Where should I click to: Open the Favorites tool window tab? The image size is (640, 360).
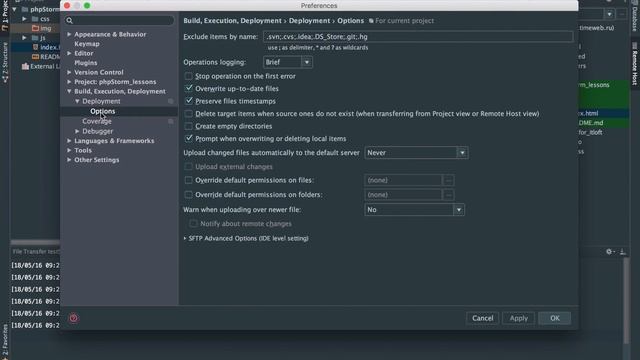point(5,341)
